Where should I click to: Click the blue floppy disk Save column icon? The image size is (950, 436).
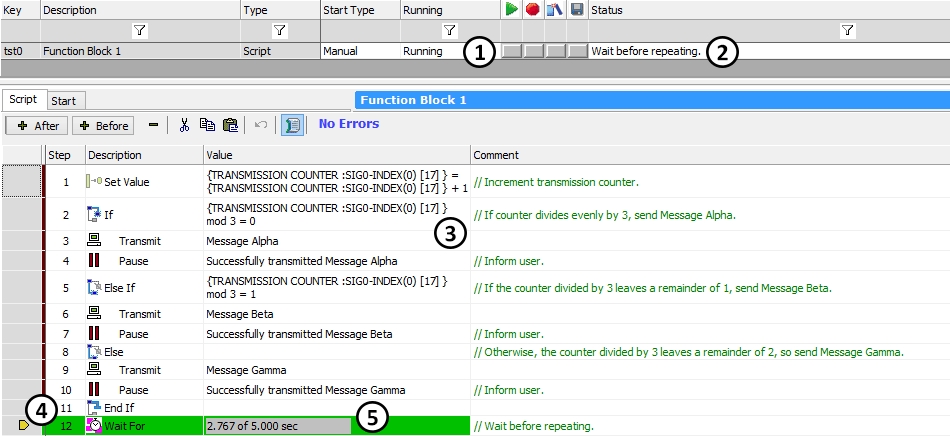(x=577, y=10)
